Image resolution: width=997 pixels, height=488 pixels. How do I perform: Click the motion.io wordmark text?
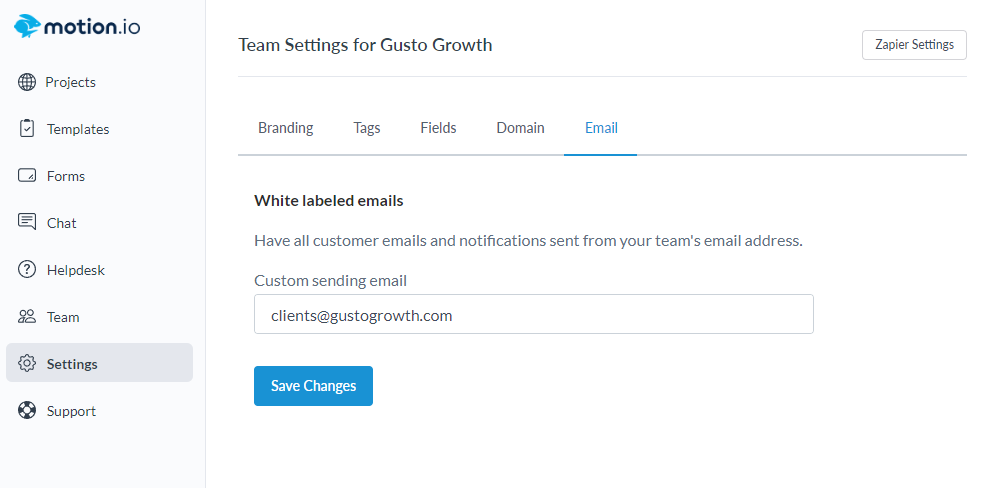pos(93,27)
